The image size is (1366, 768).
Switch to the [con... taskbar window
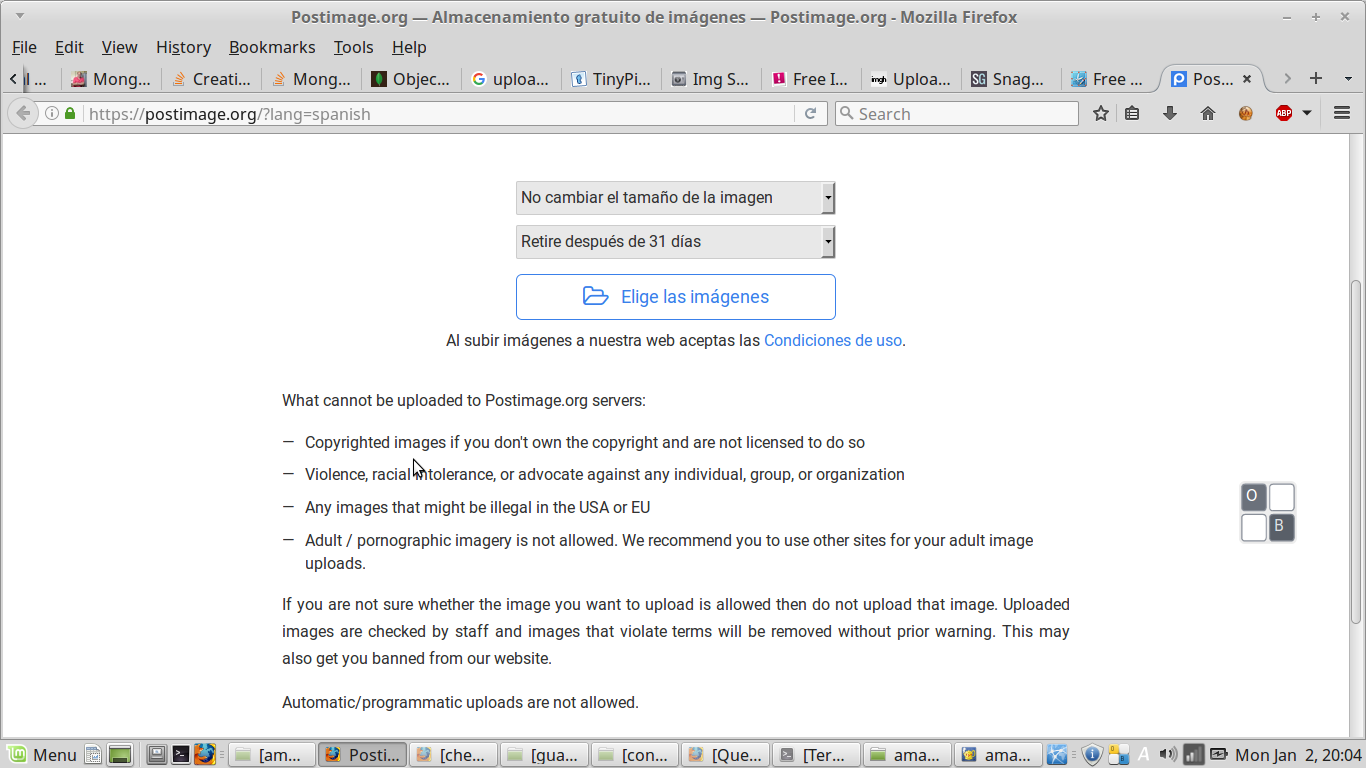point(634,755)
